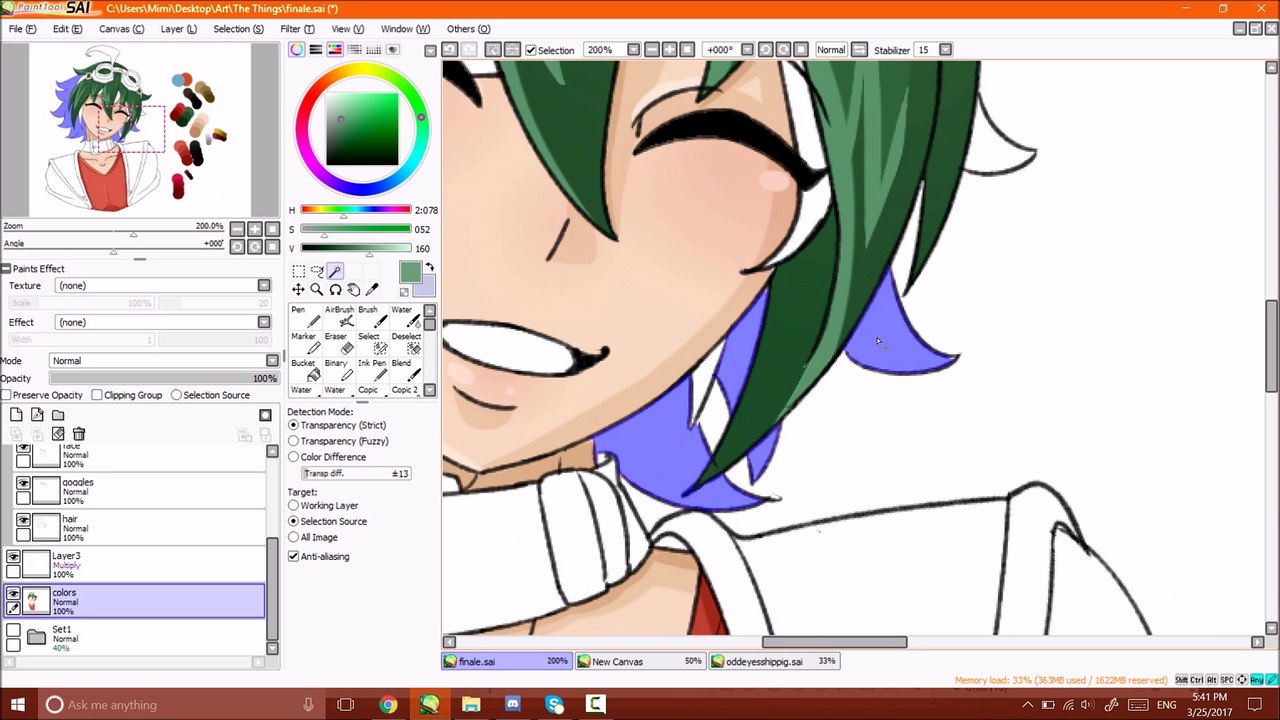The height and width of the screenshot is (720, 1280).
Task: Choose the Eraser tool
Action: click(x=339, y=344)
